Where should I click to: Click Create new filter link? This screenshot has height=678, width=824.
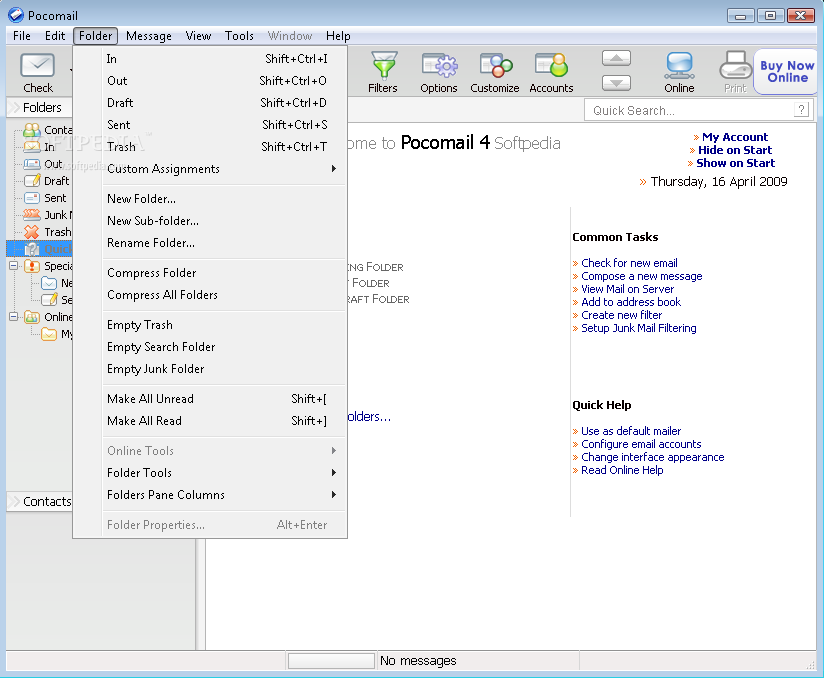pos(621,315)
